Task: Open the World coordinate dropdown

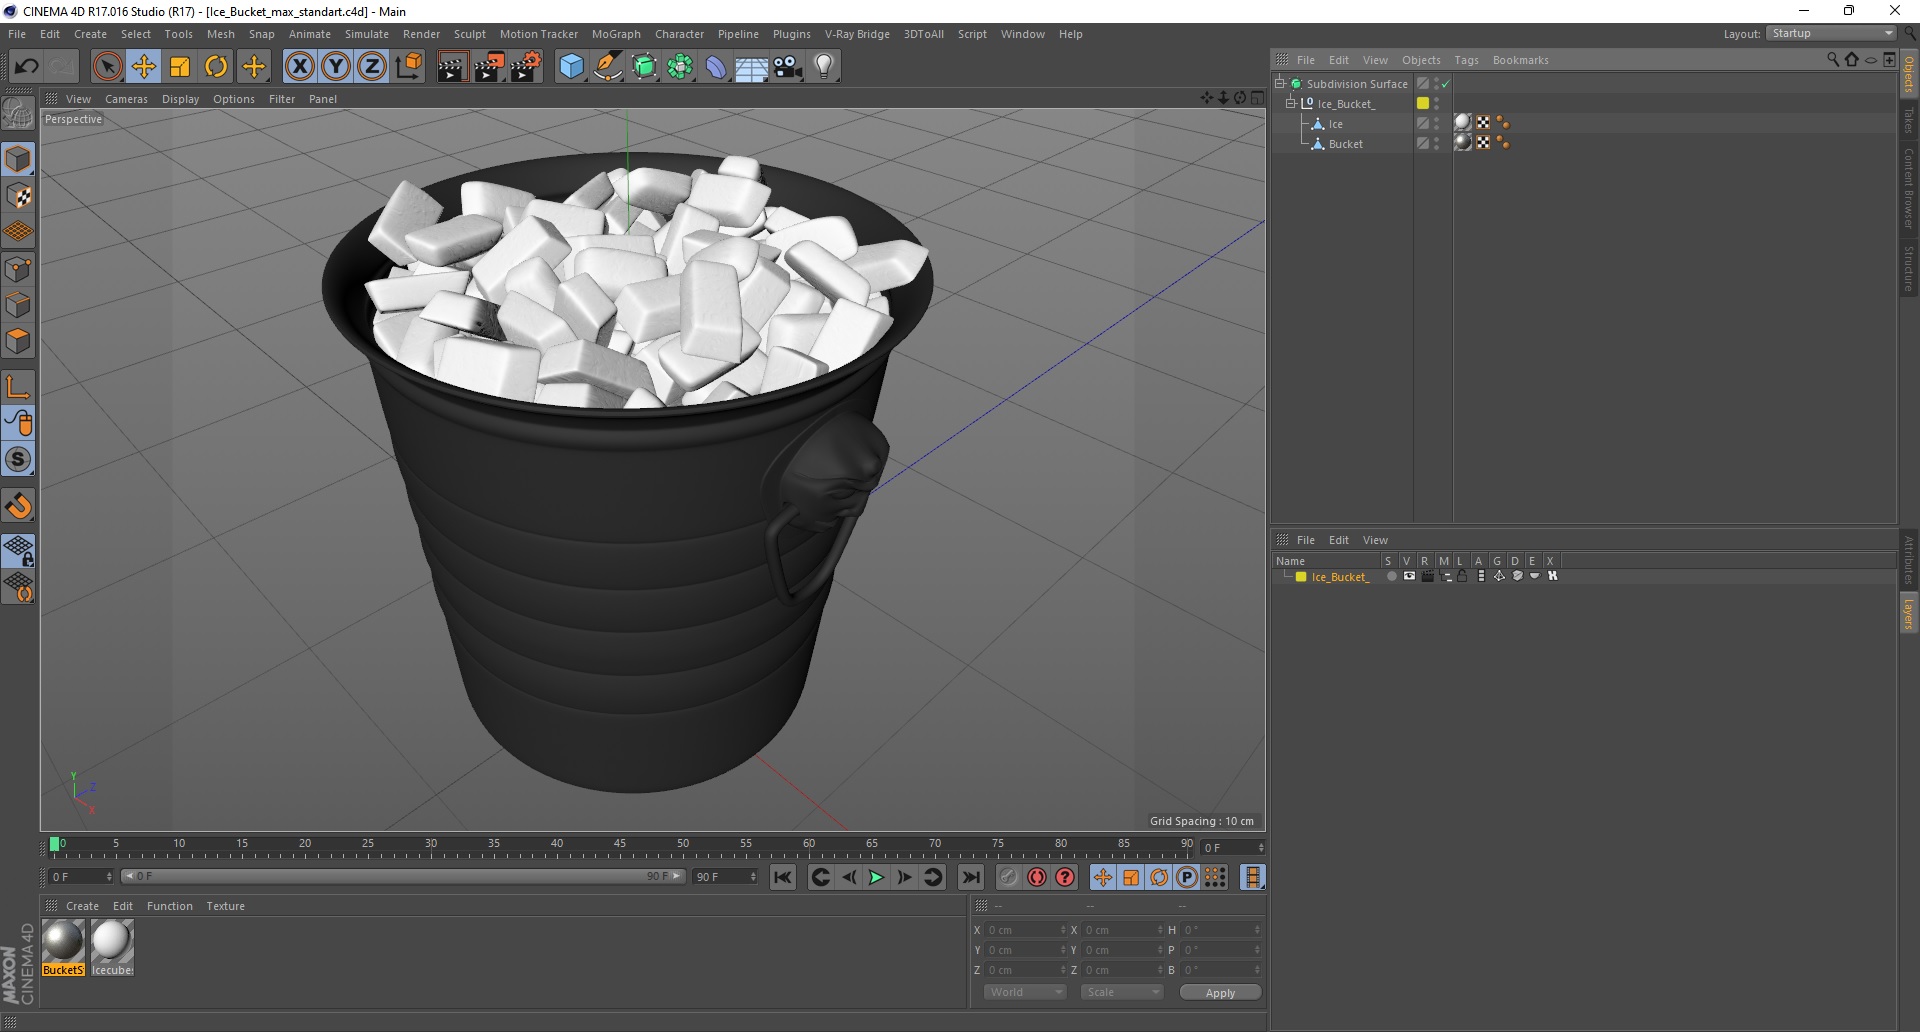Action: [x=1025, y=992]
